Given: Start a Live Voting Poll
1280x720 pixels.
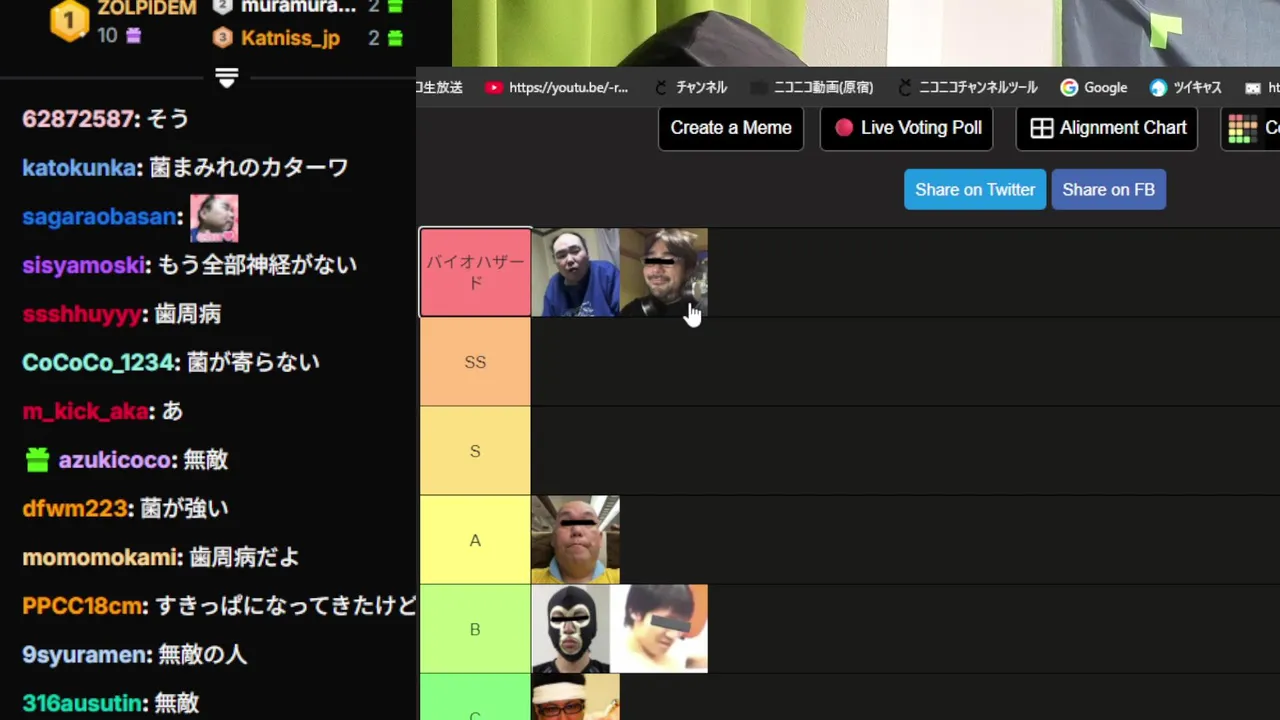Looking at the screenshot, I should click(907, 128).
